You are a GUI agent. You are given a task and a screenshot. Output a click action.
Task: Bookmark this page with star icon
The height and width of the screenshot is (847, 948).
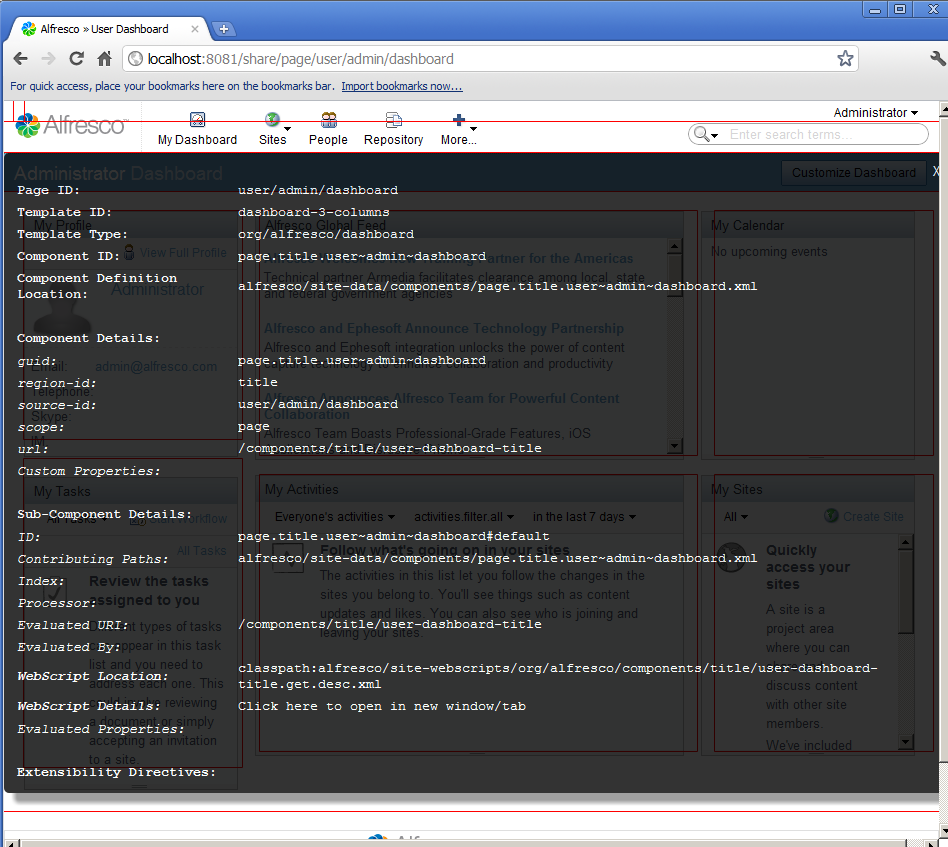845,59
